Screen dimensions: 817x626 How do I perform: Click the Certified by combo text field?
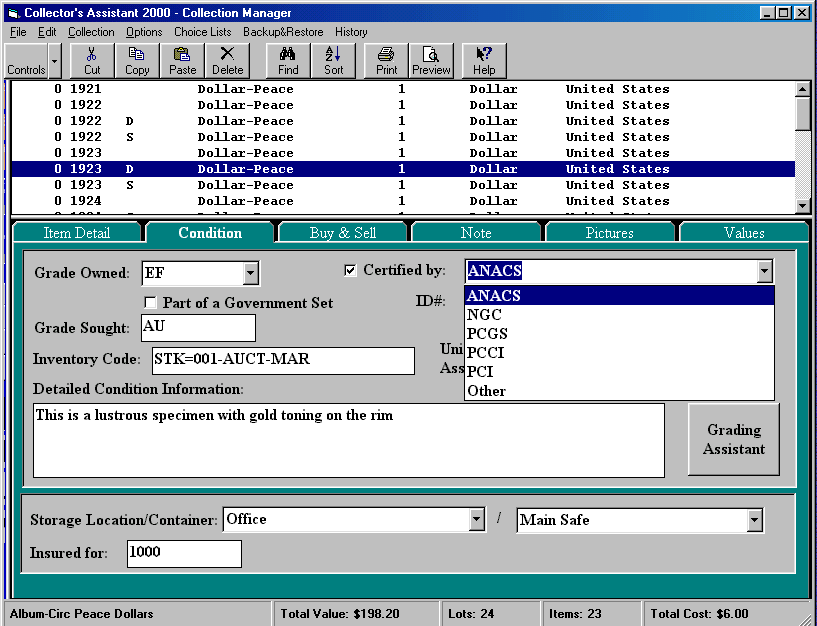coord(611,271)
